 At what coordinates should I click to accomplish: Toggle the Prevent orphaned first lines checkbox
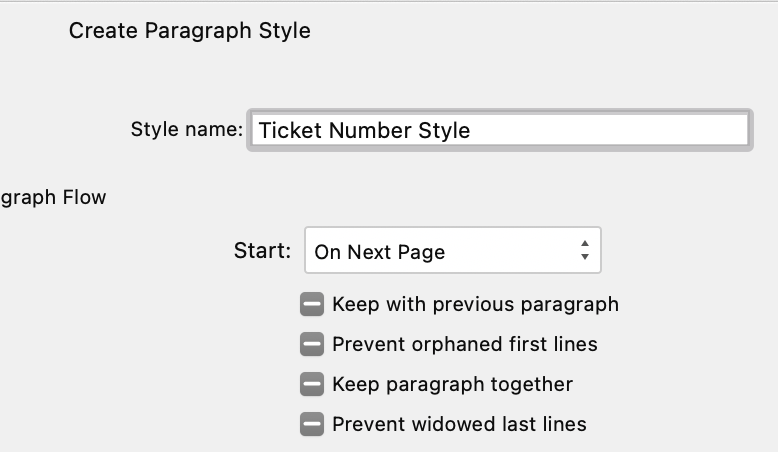pos(312,344)
